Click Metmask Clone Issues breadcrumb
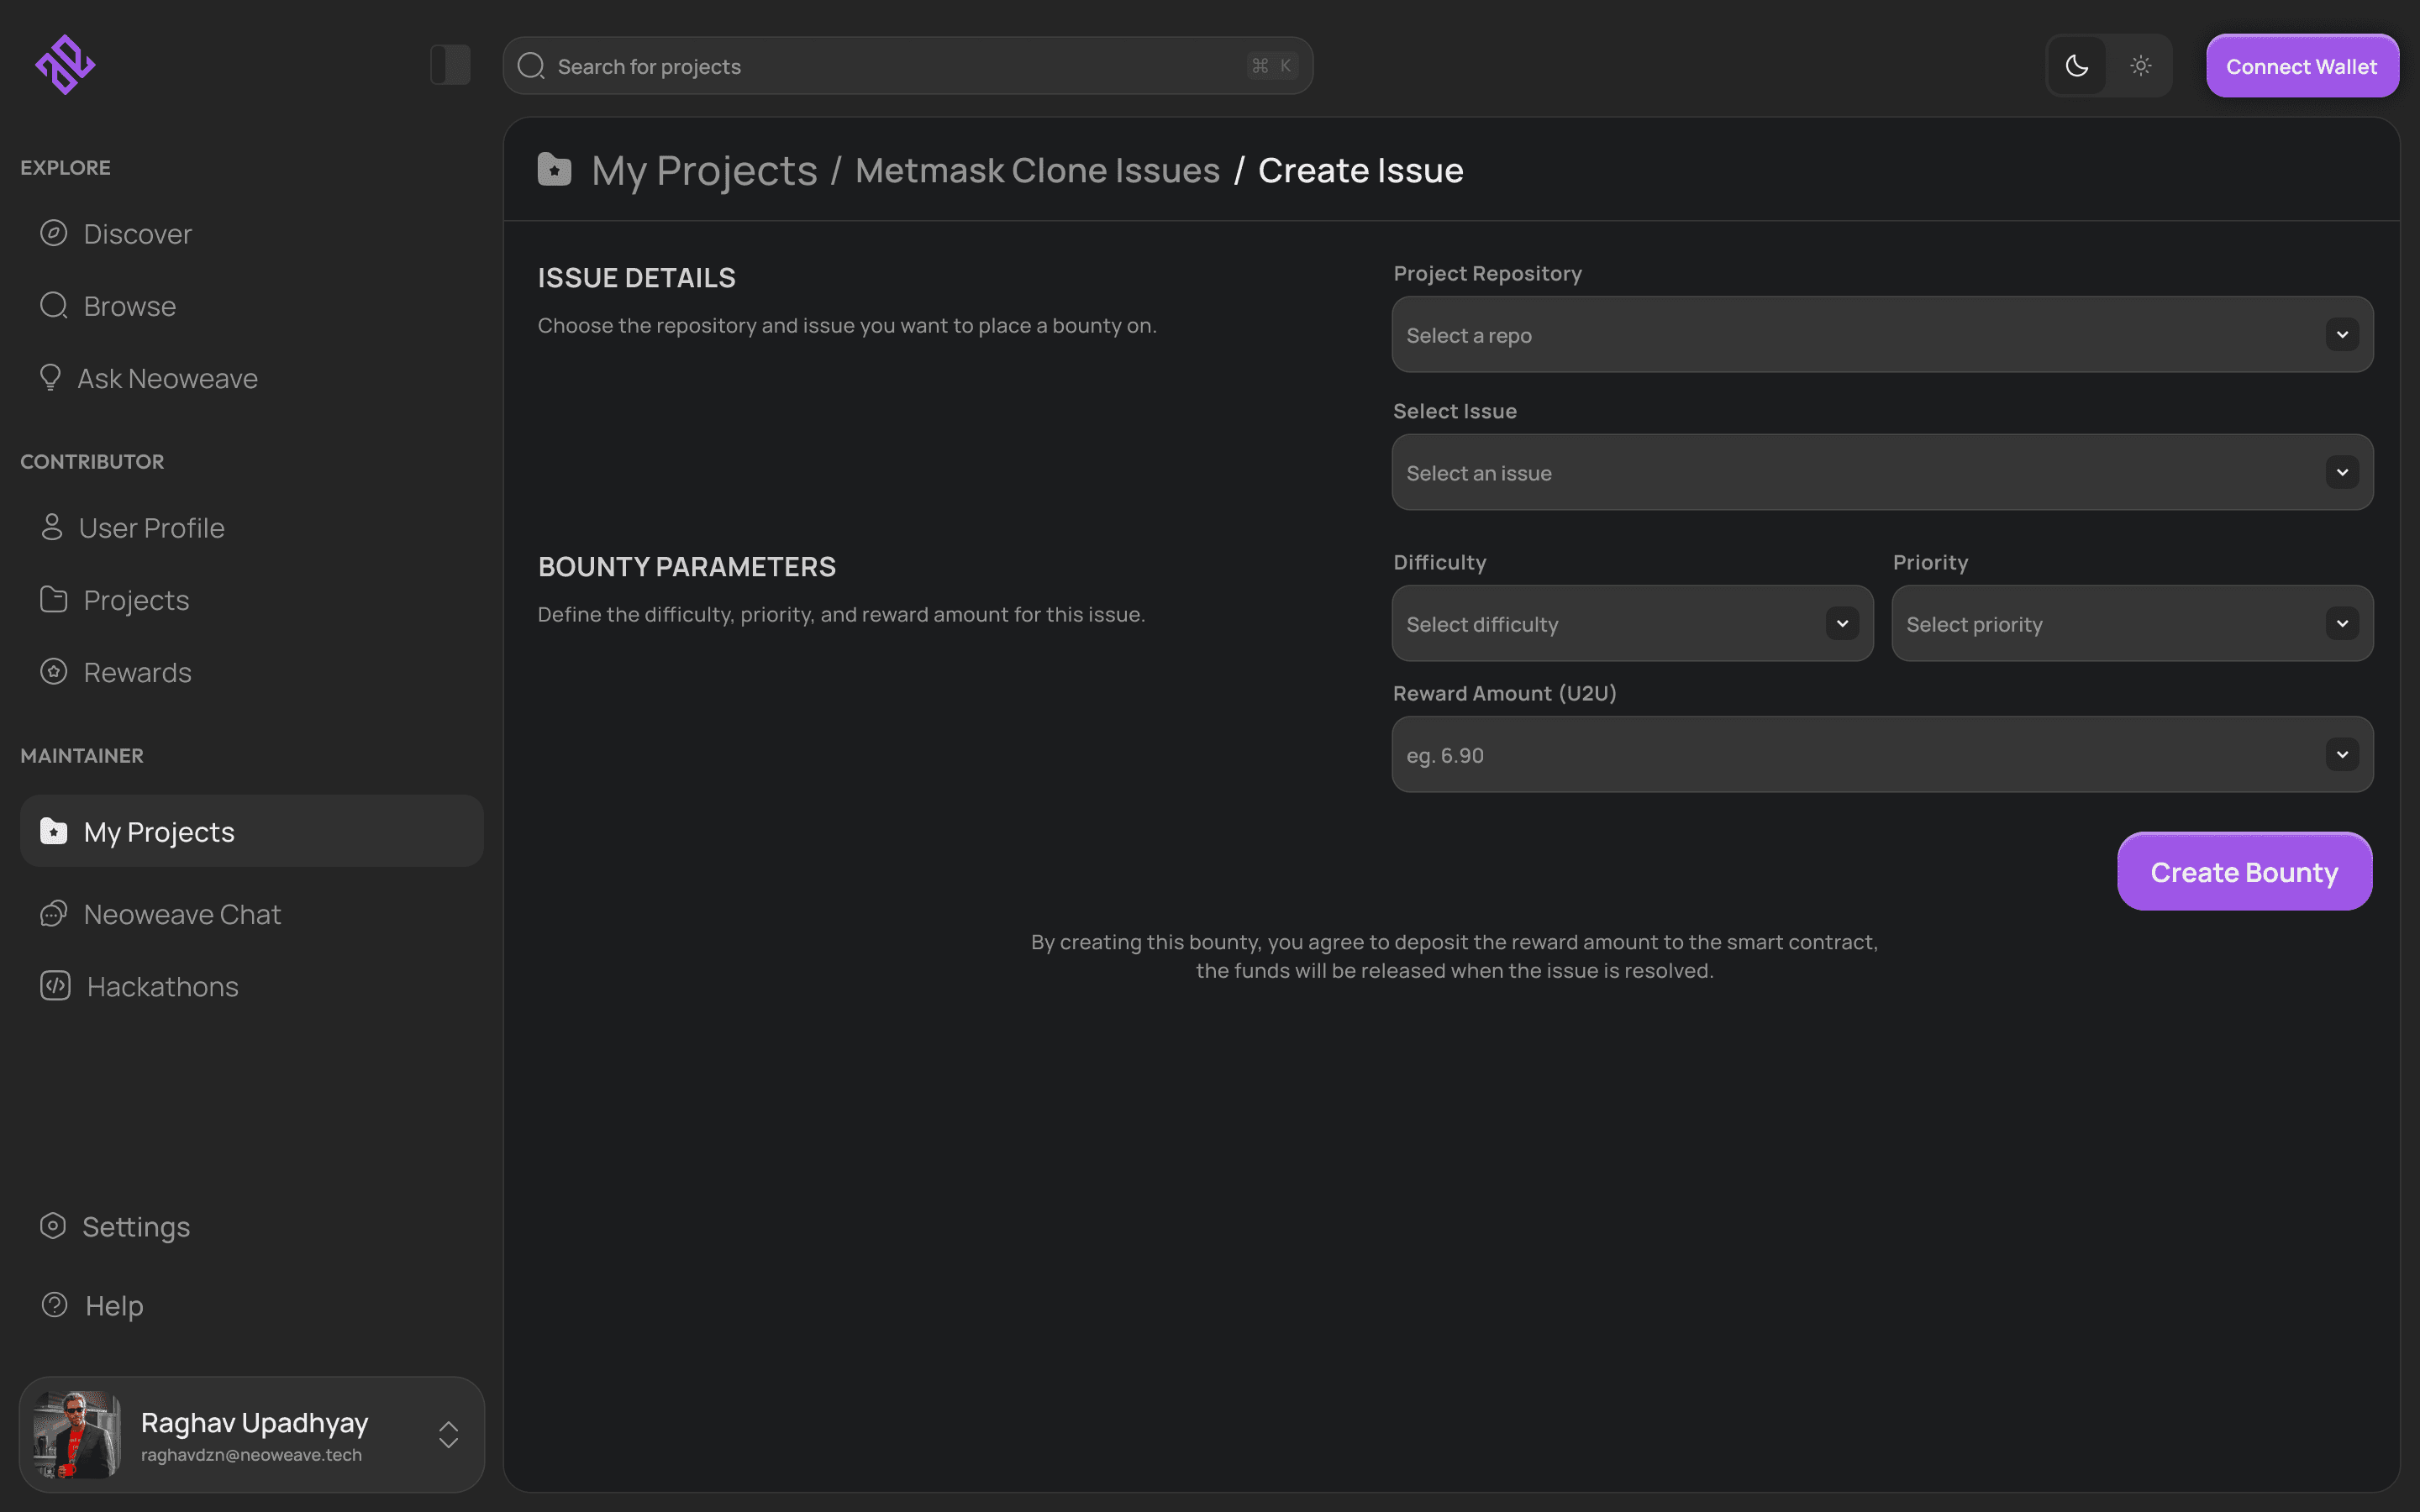This screenshot has width=2420, height=1512. coord(1037,171)
